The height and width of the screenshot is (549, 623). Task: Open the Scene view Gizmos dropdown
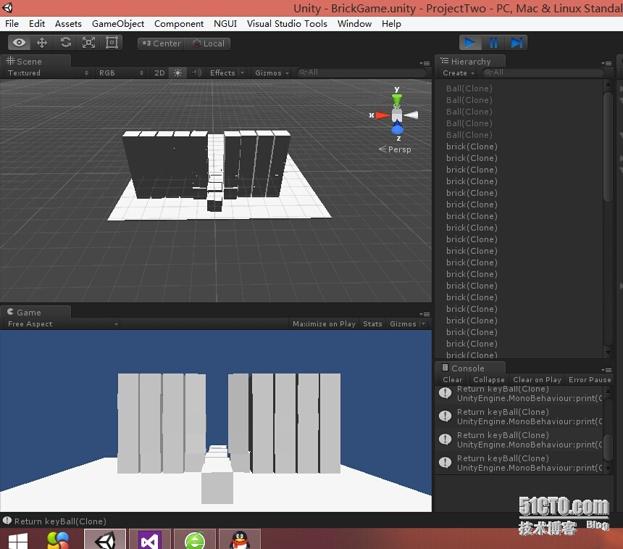pyautogui.click(x=272, y=73)
